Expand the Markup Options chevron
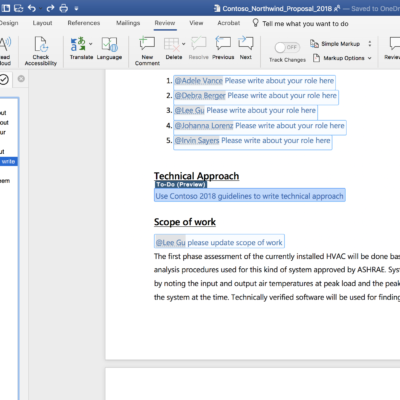Viewport: 400px width, 400px height. [369, 58]
